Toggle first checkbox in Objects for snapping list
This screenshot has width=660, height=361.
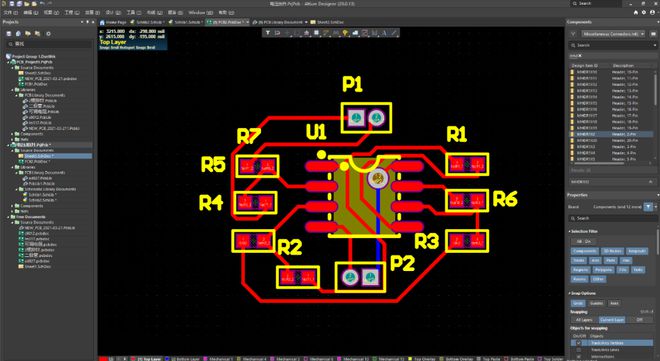pyautogui.click(x=578, y=343)
